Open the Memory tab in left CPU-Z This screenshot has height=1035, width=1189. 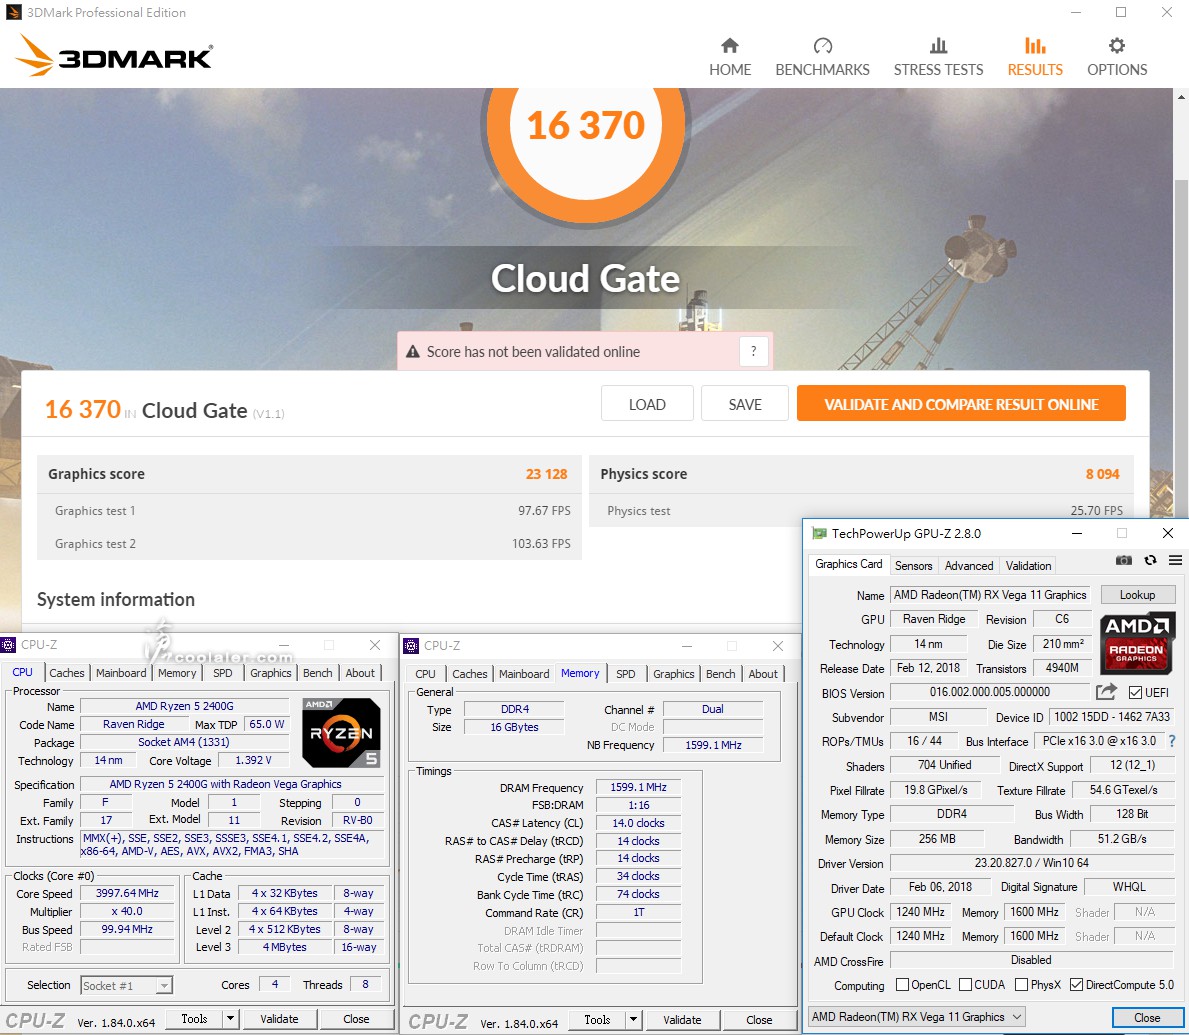point(177,673)
